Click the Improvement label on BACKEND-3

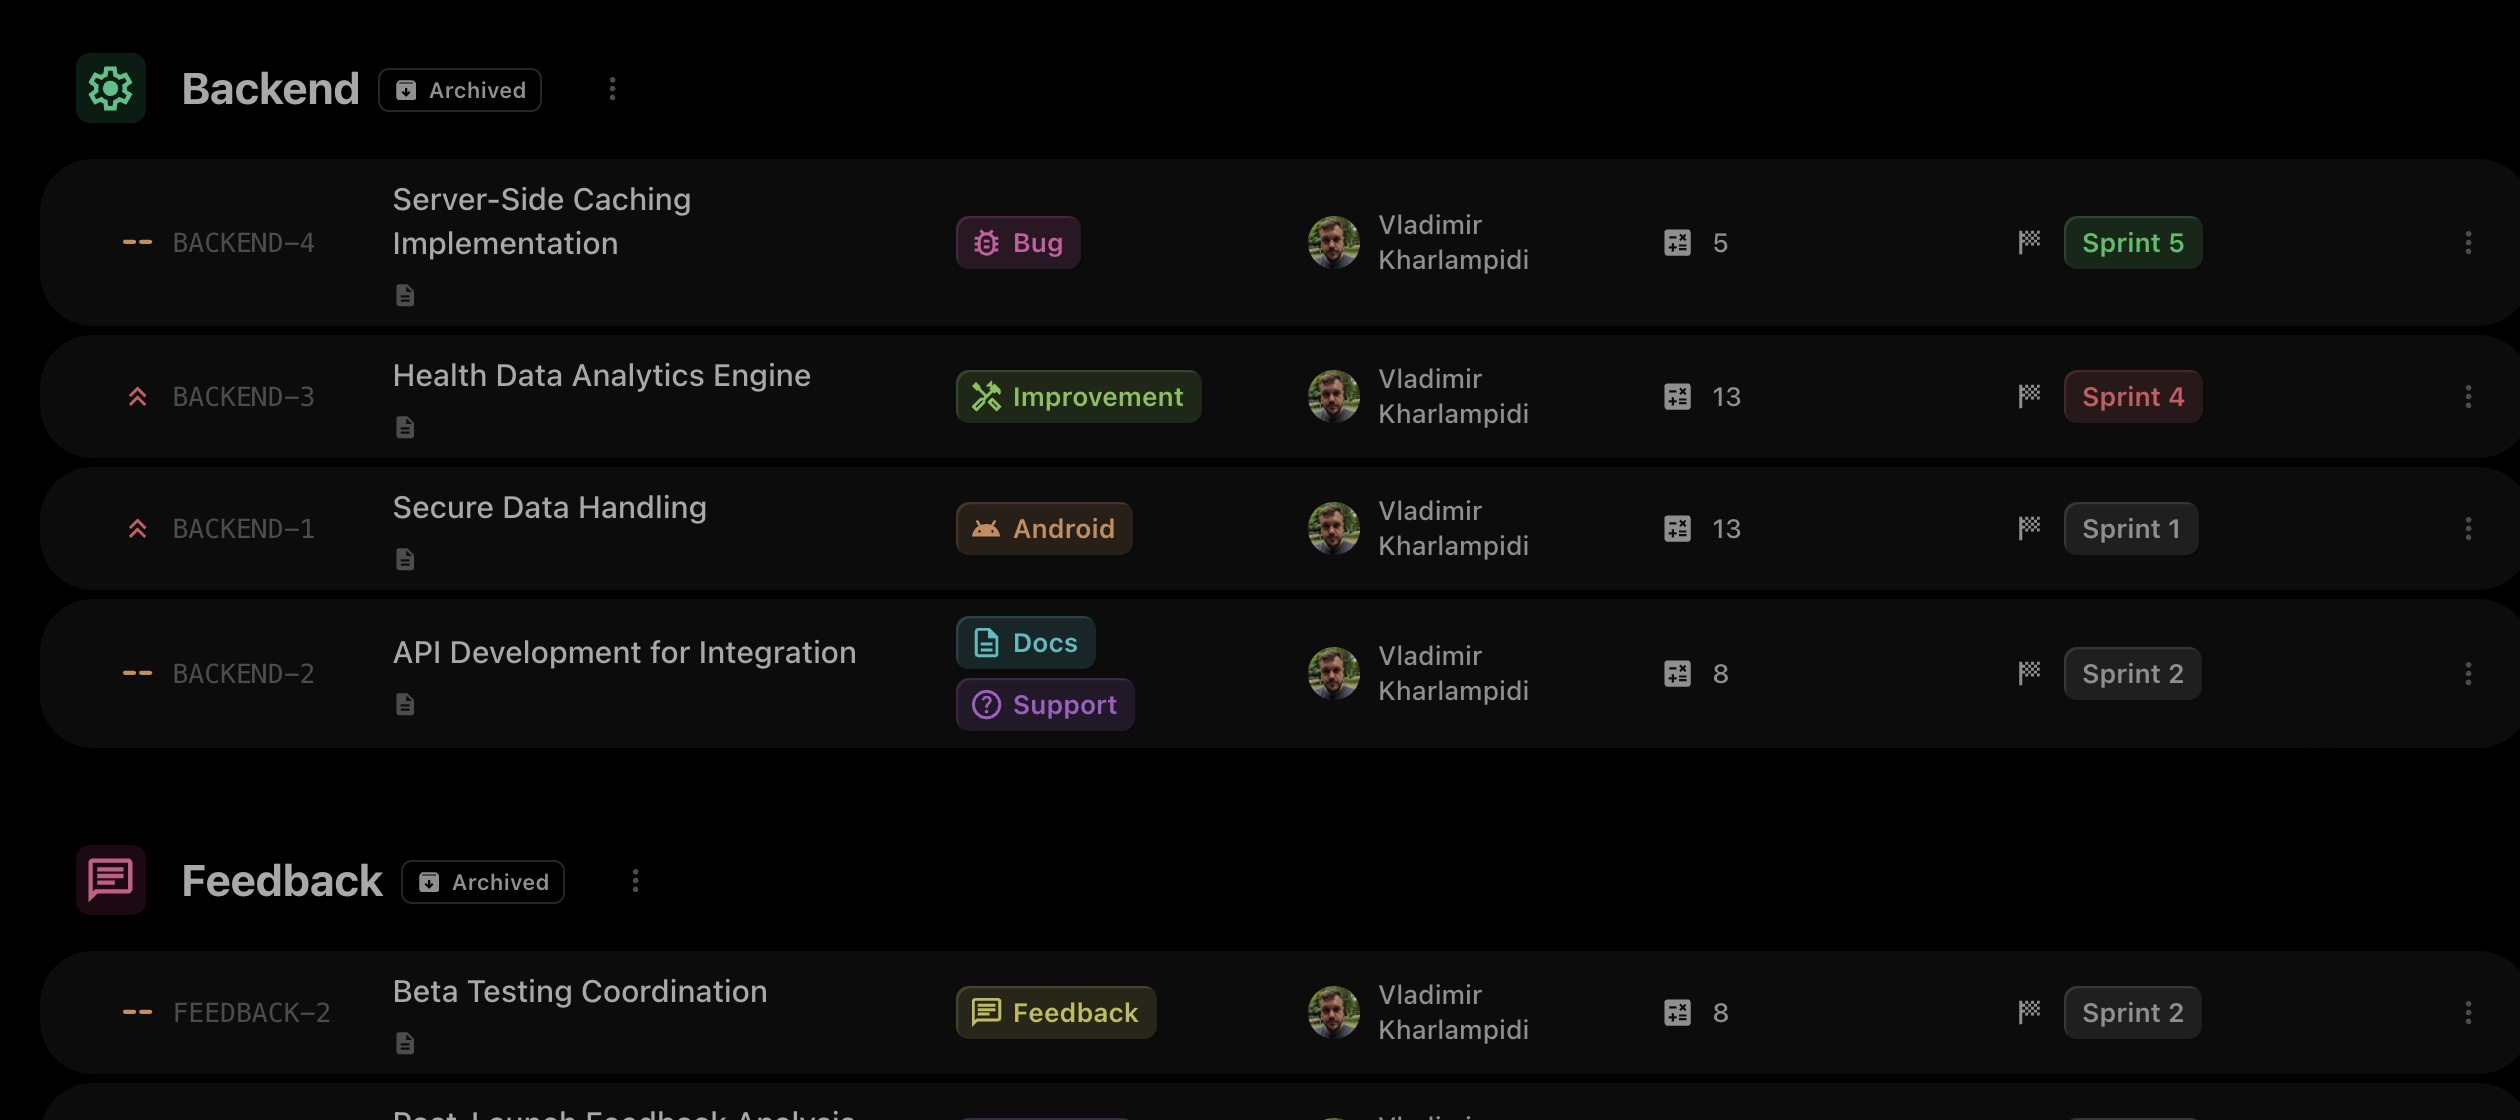(1078, 397)
